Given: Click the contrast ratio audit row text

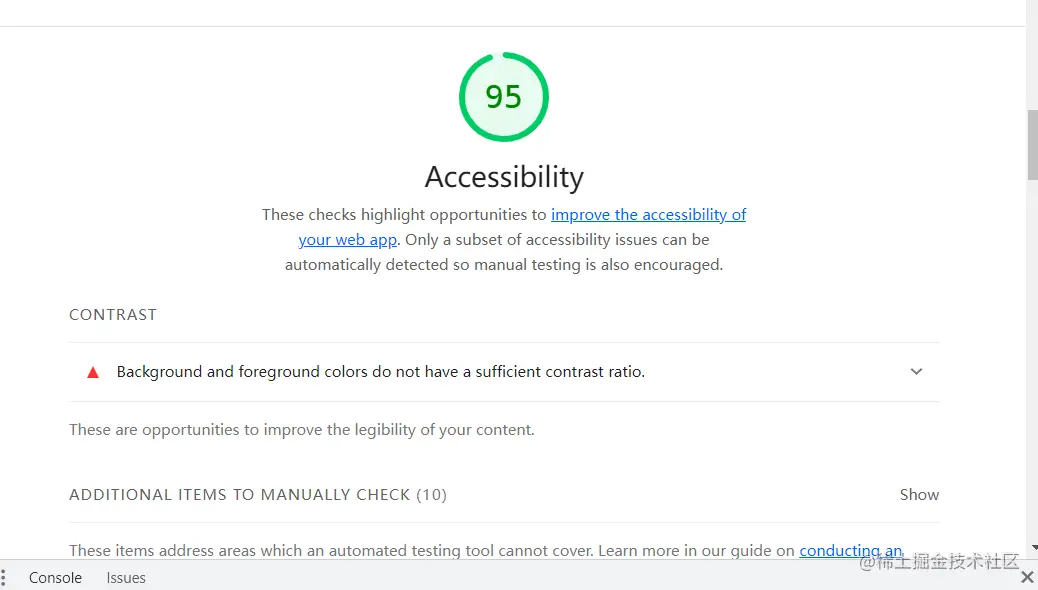Looking at the screenshot, I should click(x=380, y=372).
